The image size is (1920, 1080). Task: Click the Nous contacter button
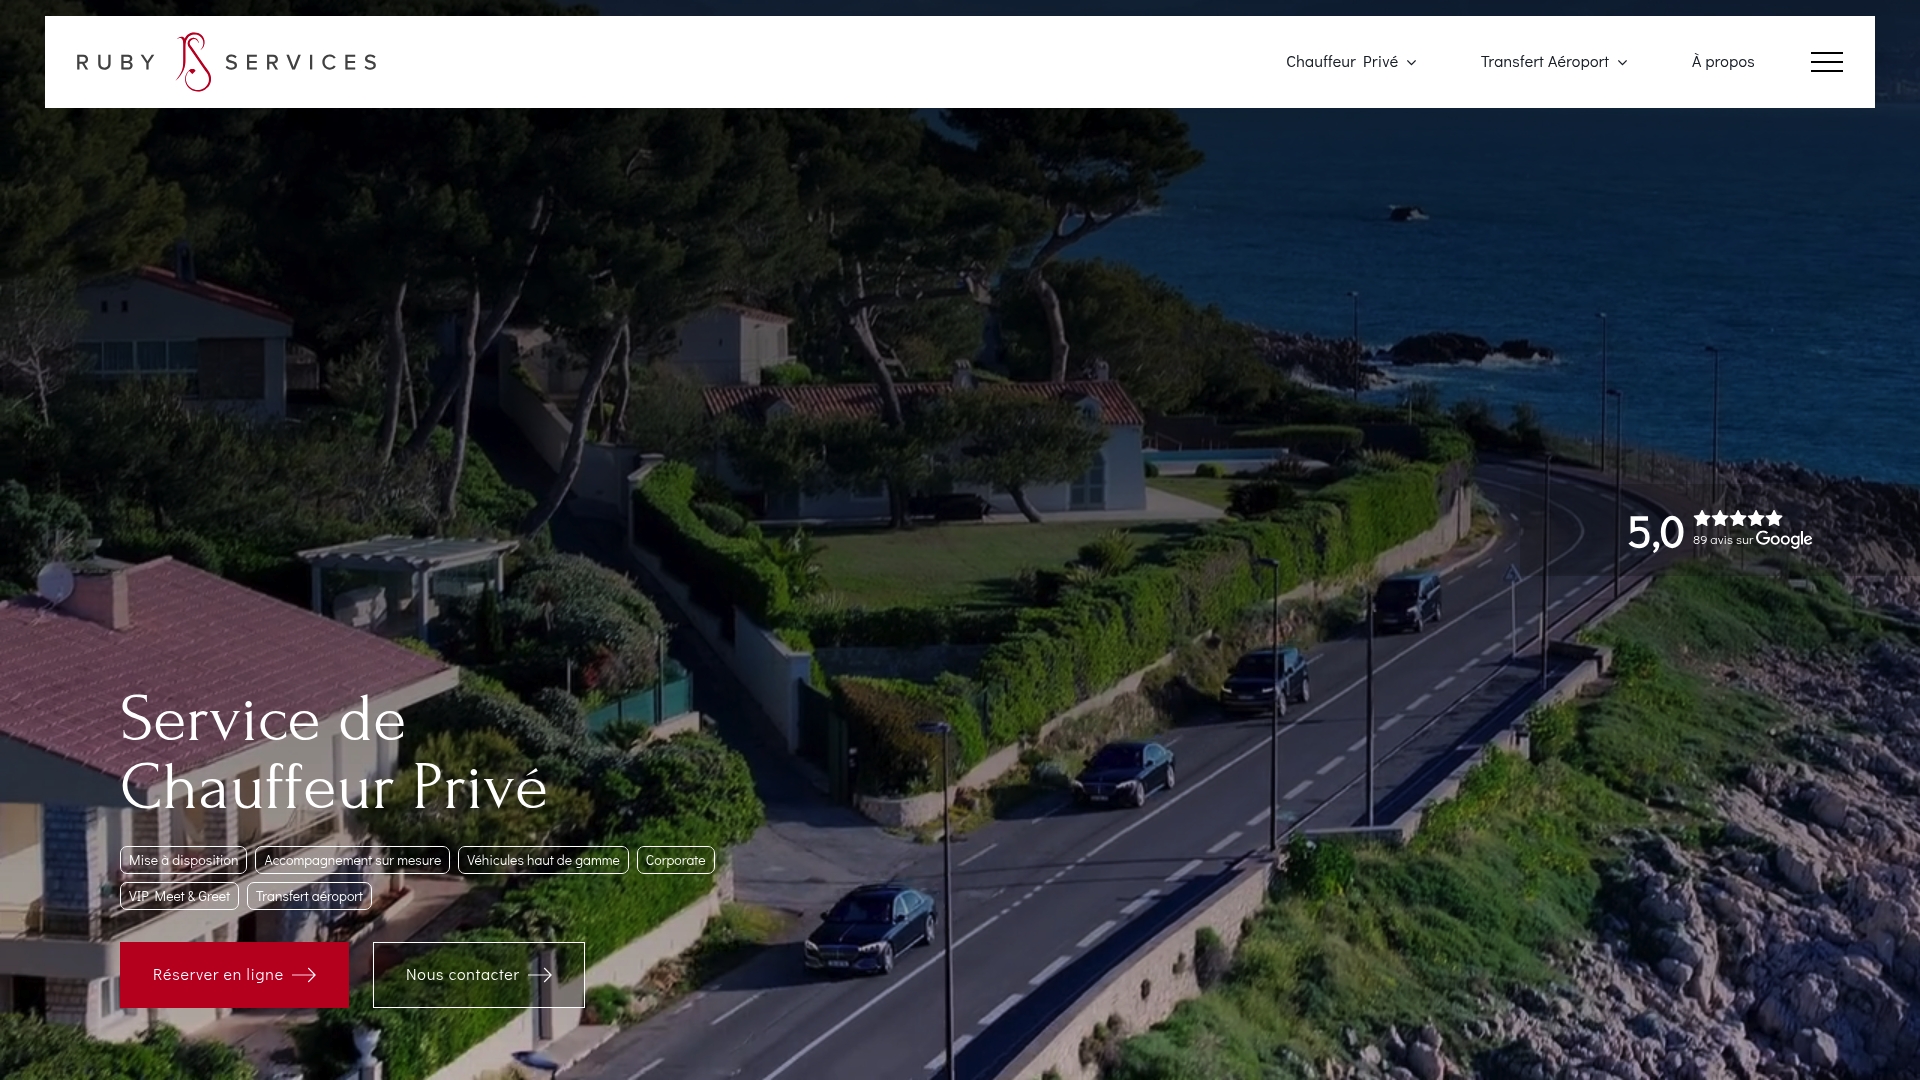click(x=479, y=975)
